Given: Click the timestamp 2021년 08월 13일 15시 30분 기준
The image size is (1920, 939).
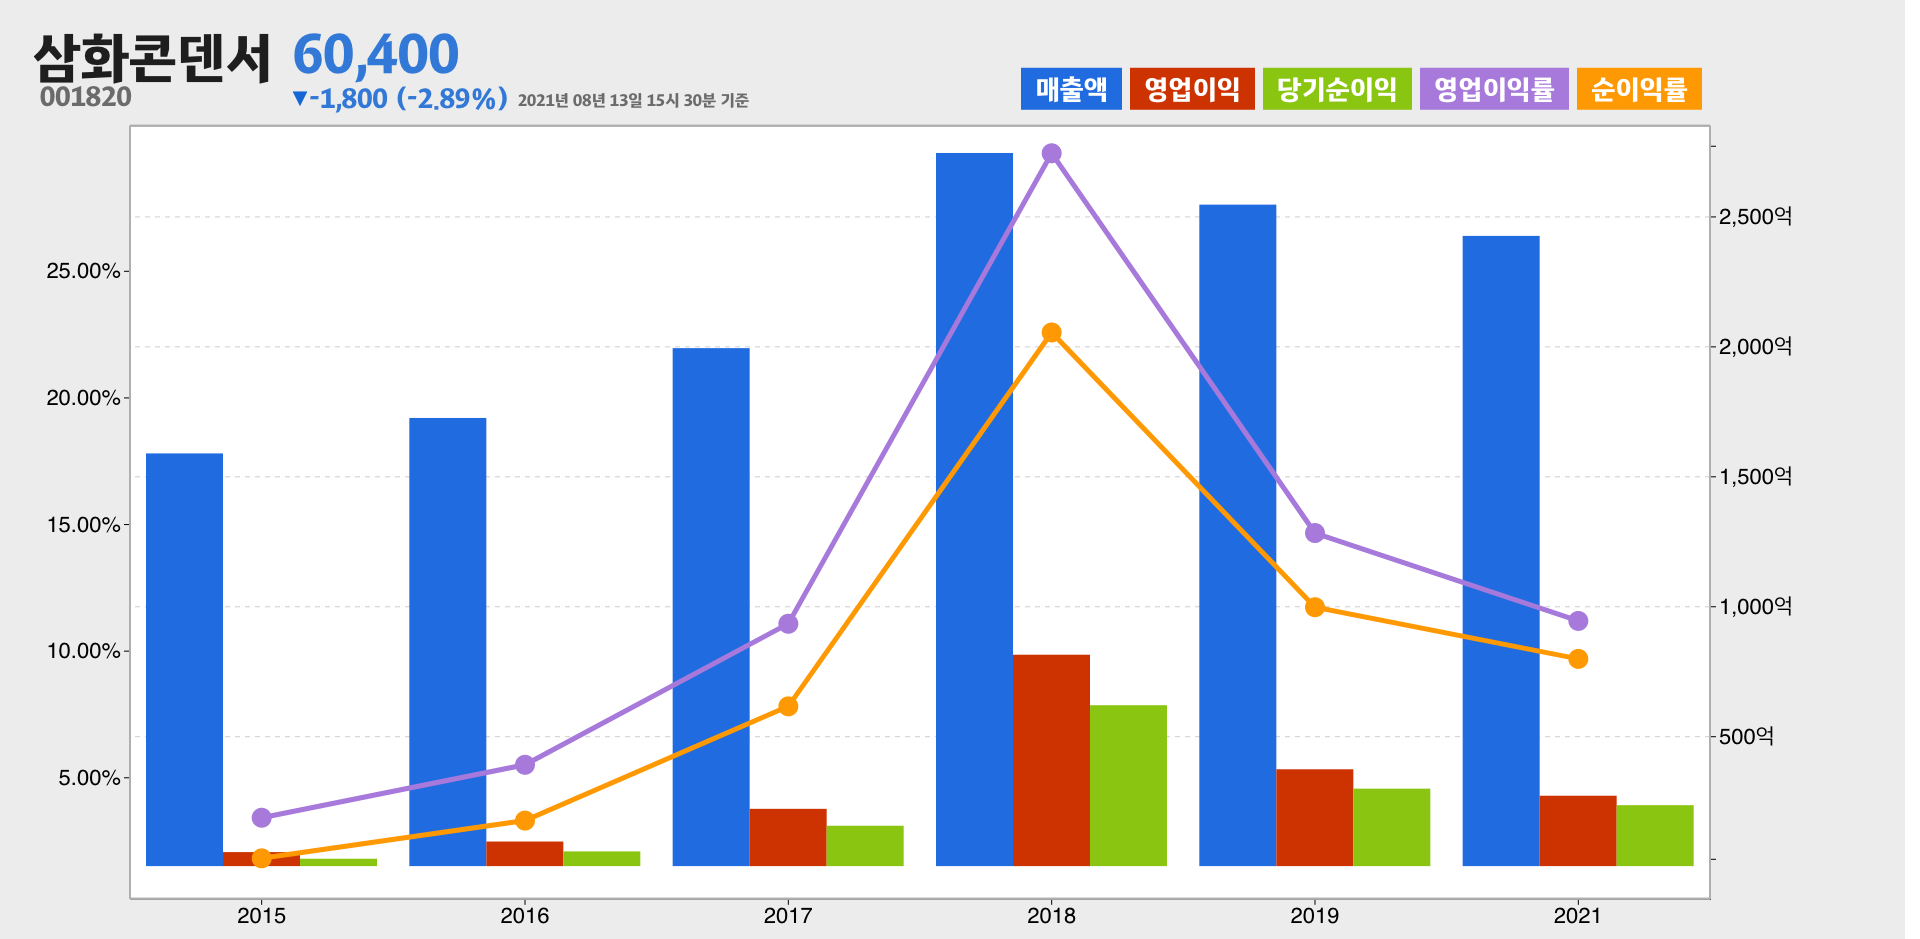Looking at the screenshot, I should coord(633,100).
